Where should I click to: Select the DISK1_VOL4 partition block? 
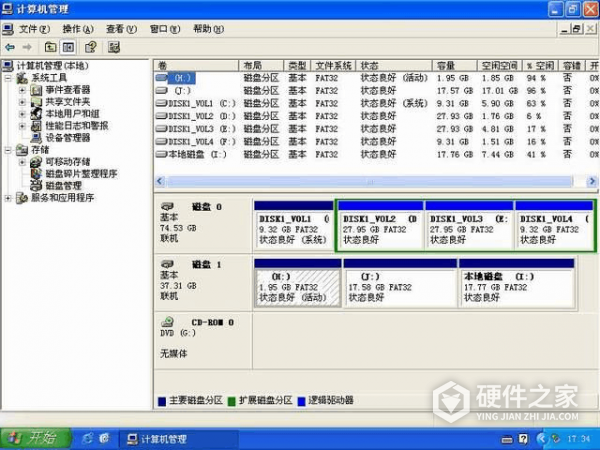click(x=554, y=225)
